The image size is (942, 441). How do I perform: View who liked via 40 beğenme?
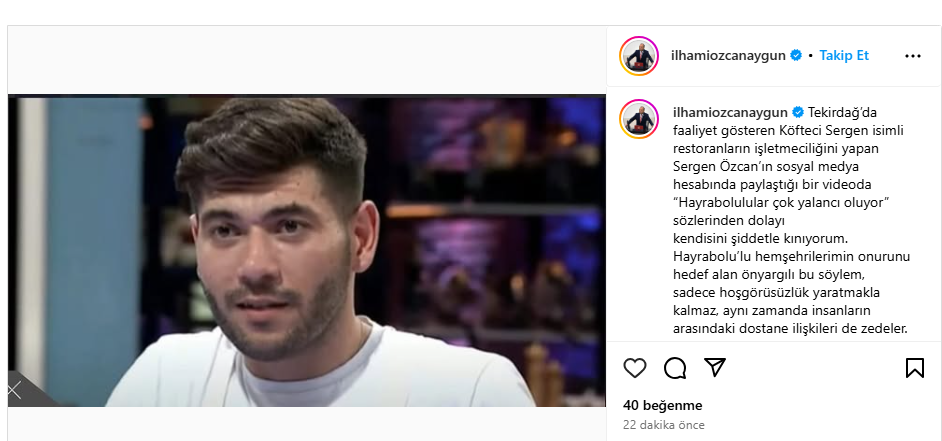pyautogui.click(x=663, y=406)
